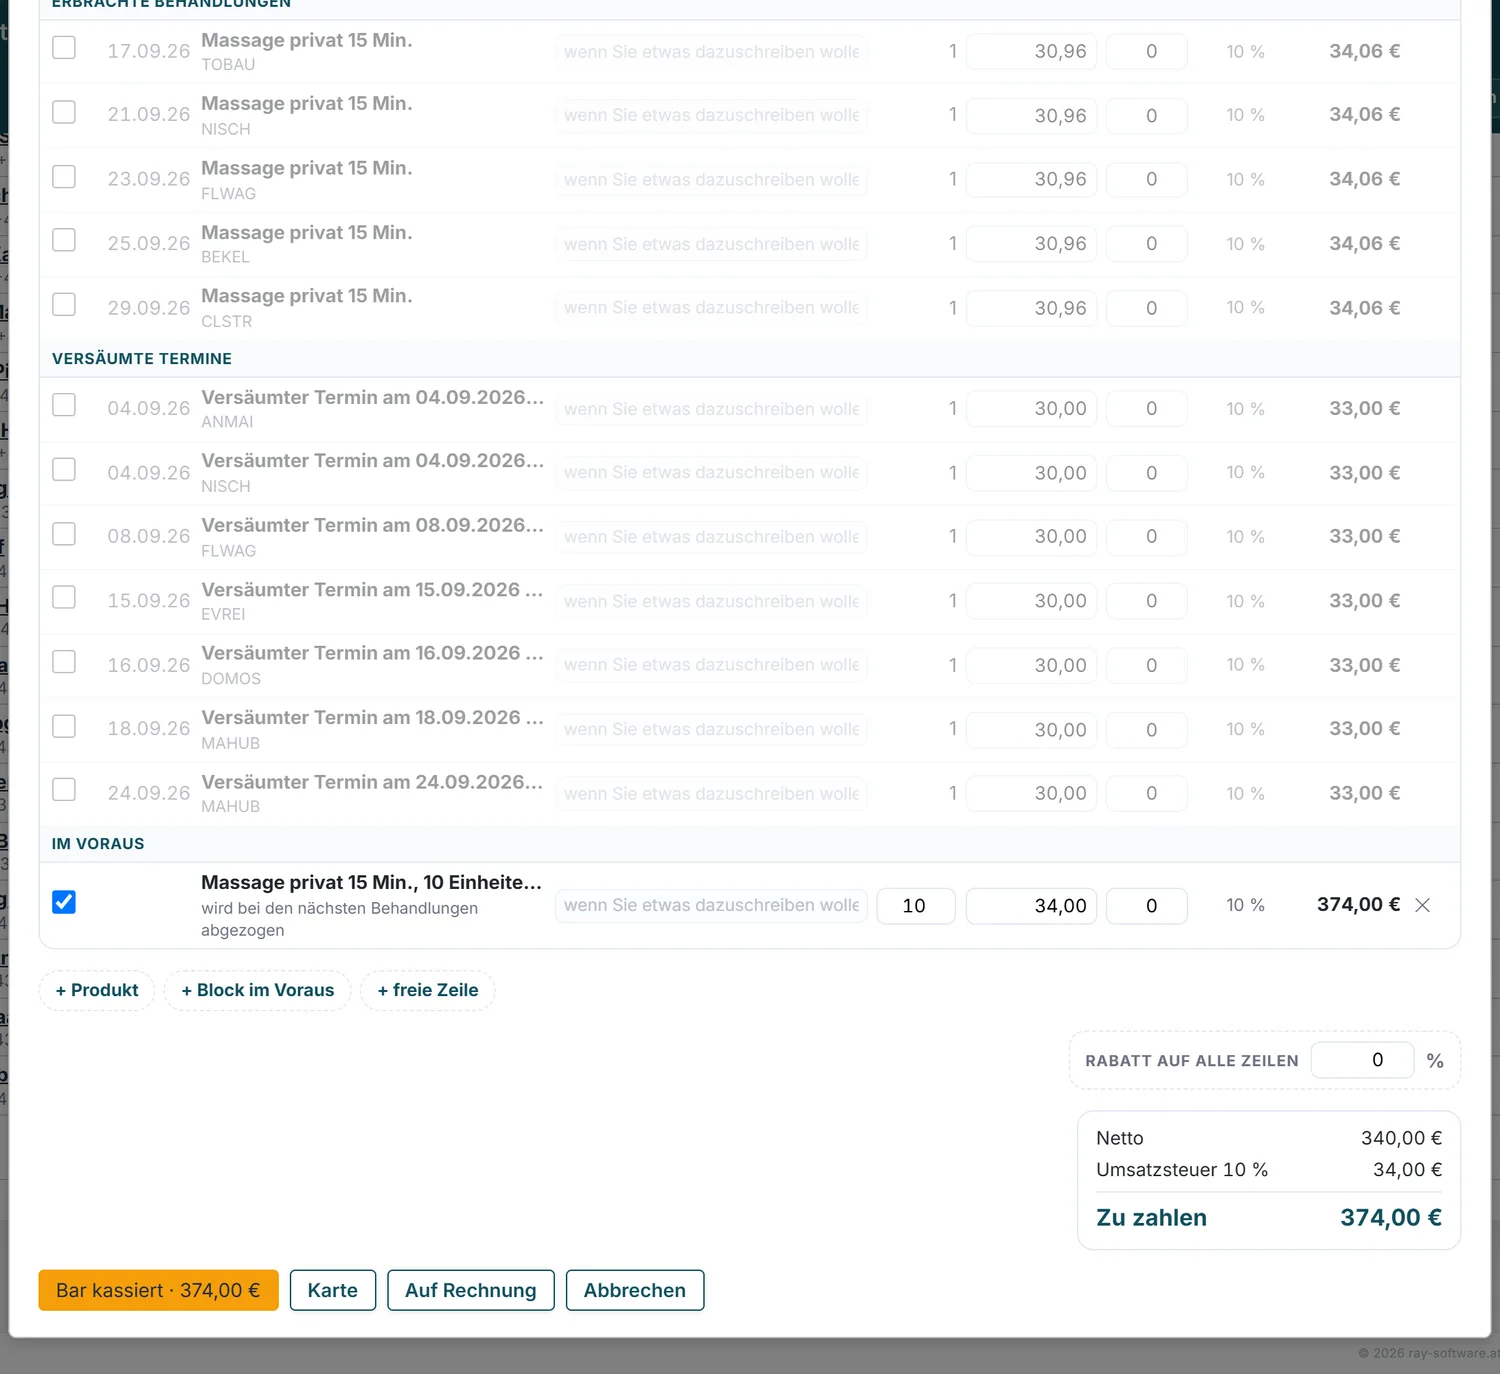The width and height of the screenshot is (1500, 1374).
Task: Click the 18.09.26 MAHUB row total 33,00 €
Action: tap(1364, 729)
